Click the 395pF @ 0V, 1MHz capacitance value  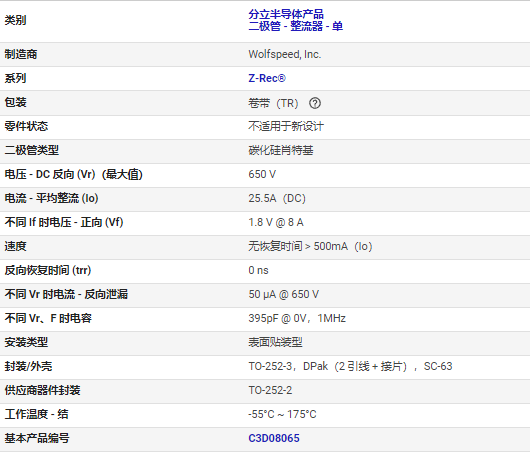tap(297, 318)
